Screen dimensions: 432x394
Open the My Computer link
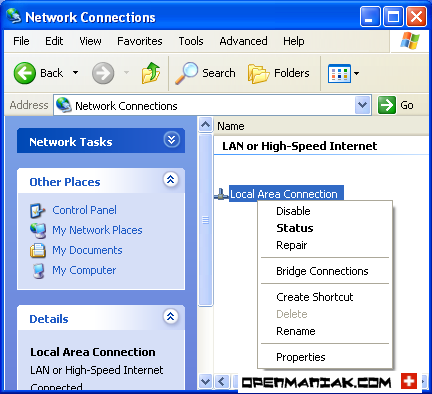click(84, 270)
